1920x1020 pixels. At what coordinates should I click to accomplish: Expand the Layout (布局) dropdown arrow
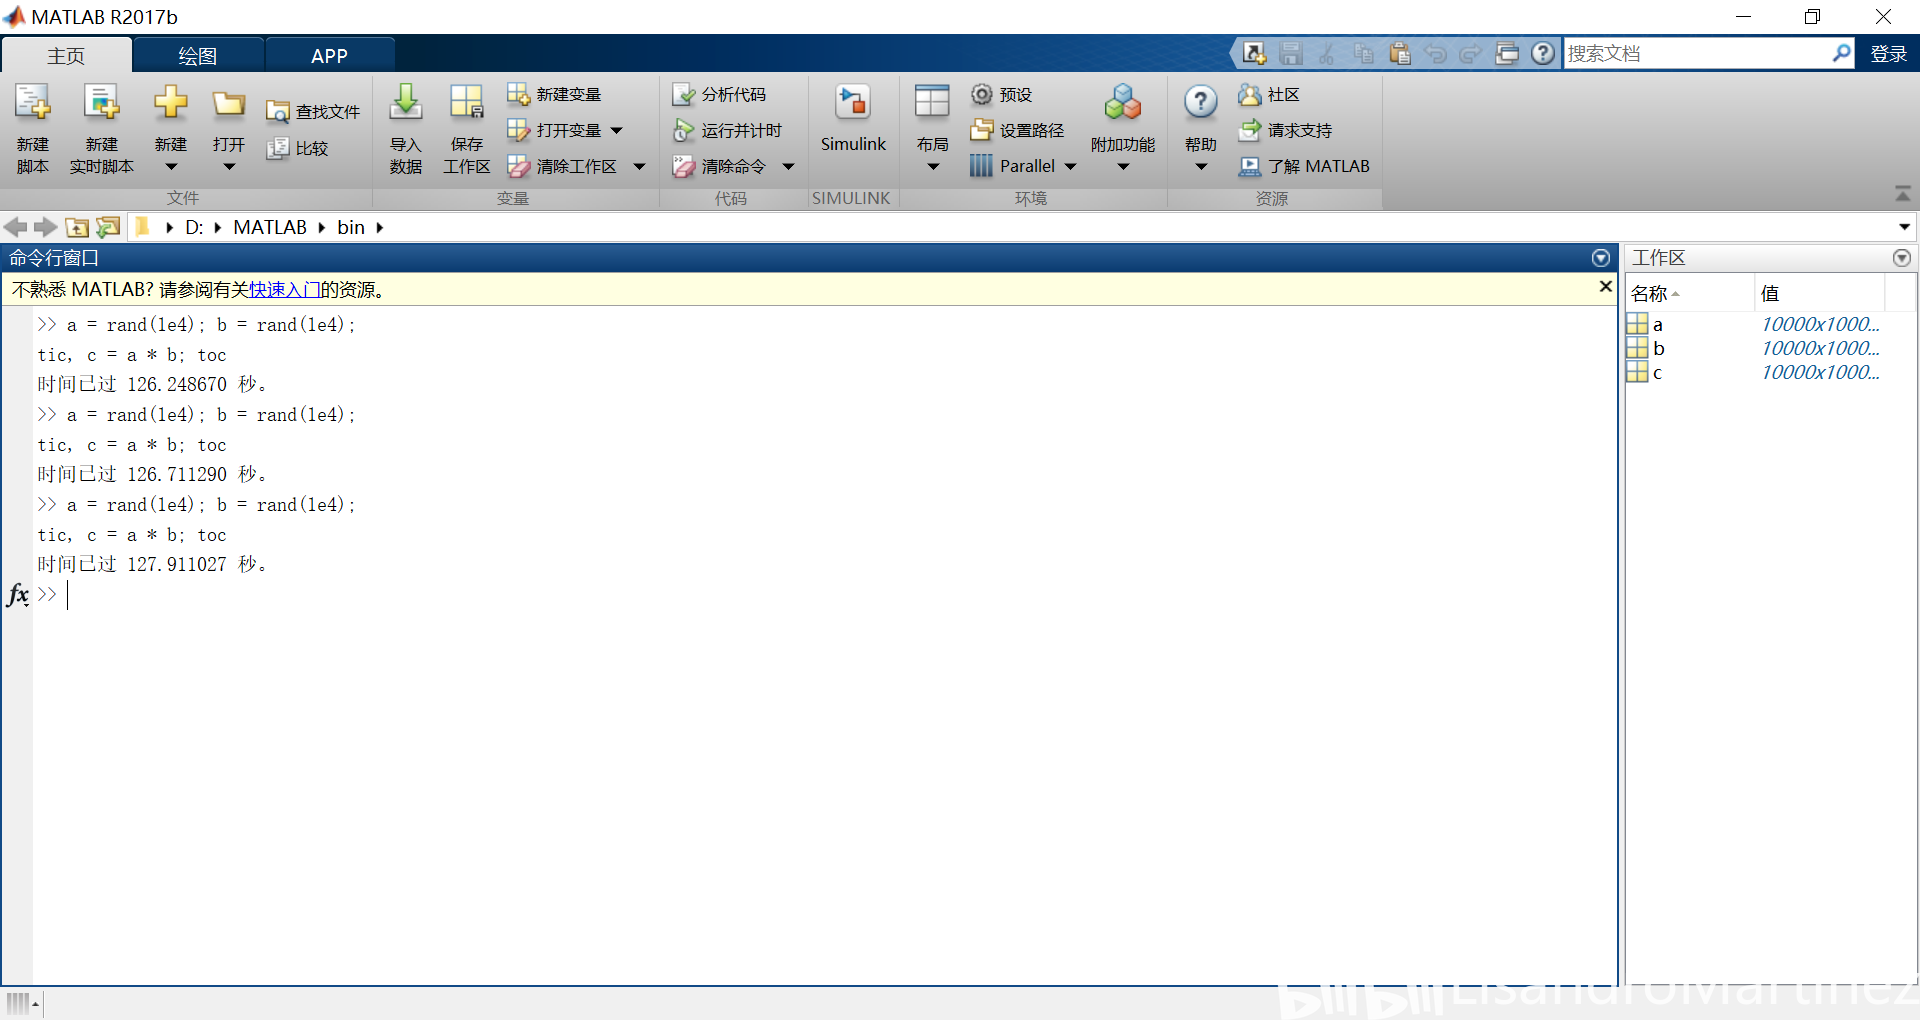pos(932,167)
